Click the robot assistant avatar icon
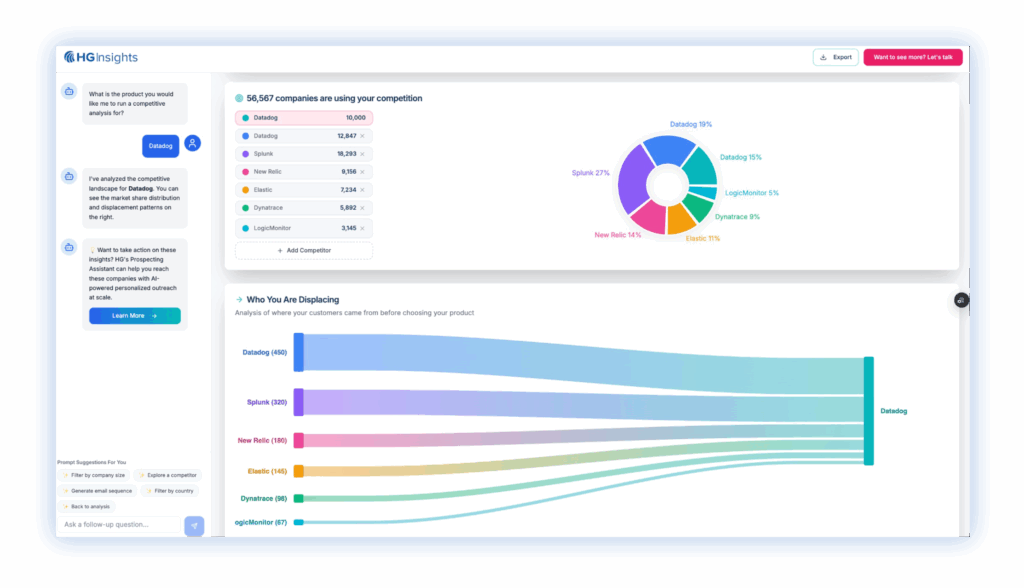This screenshot has width=1024, height=588. coord(68,91)
